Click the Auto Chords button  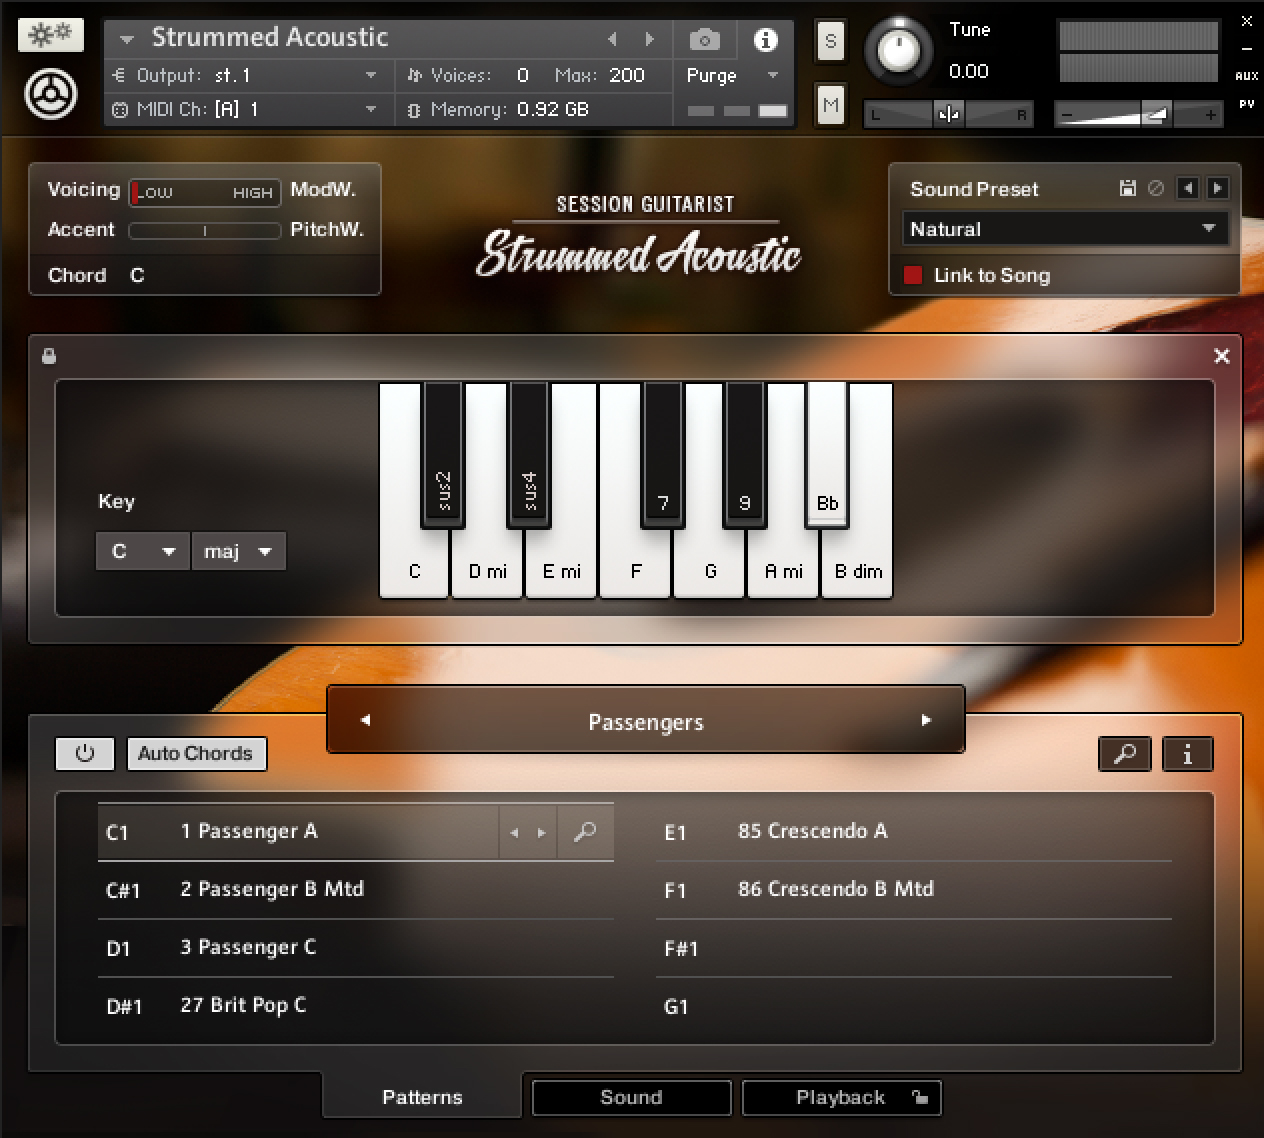point(196,754)
